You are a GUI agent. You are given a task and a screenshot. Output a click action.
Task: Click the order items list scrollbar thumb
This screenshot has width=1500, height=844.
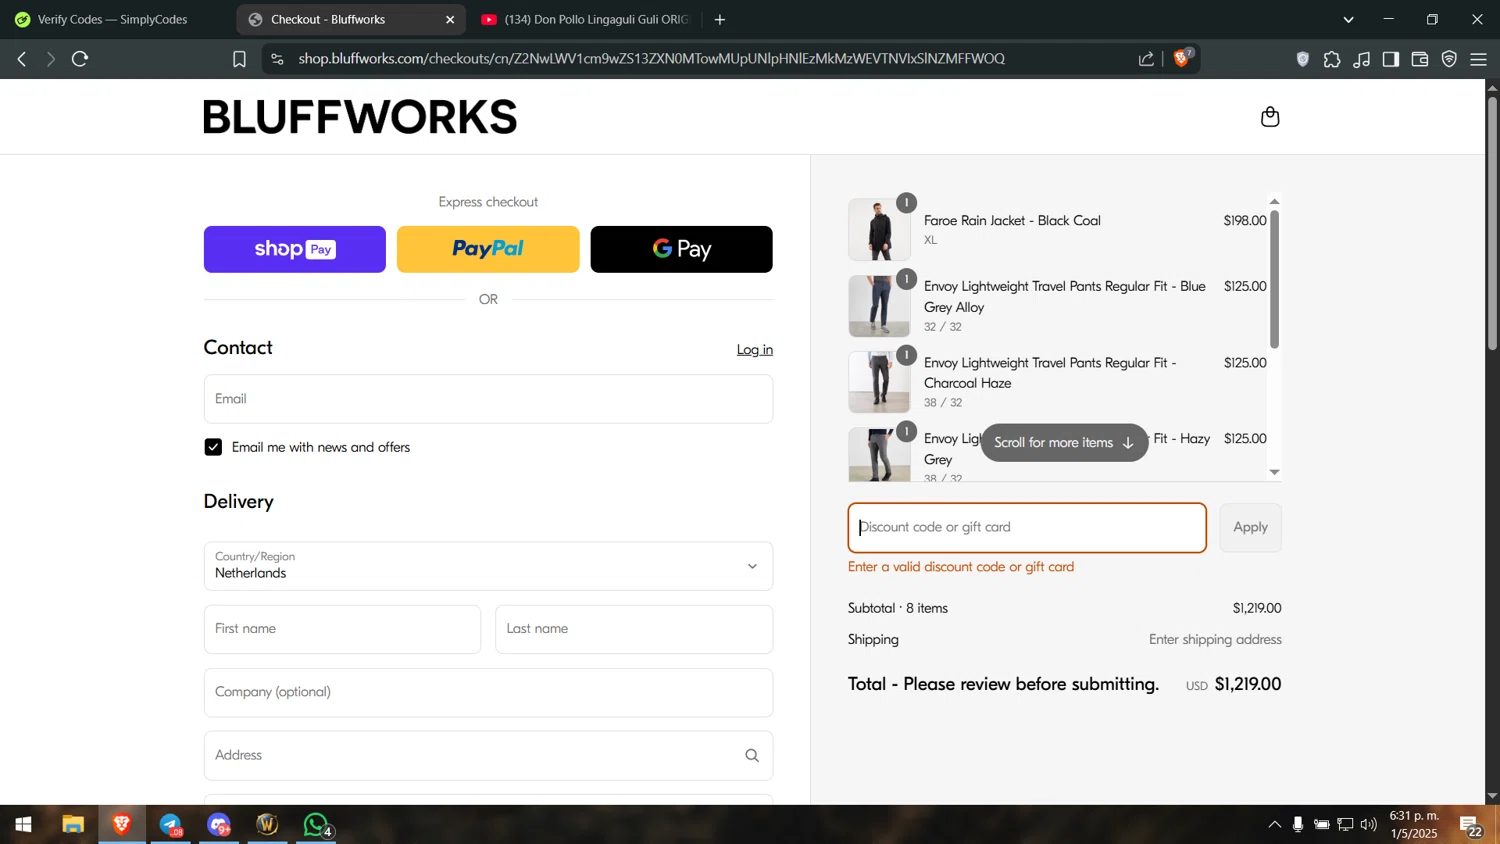tap(1274, 279)
